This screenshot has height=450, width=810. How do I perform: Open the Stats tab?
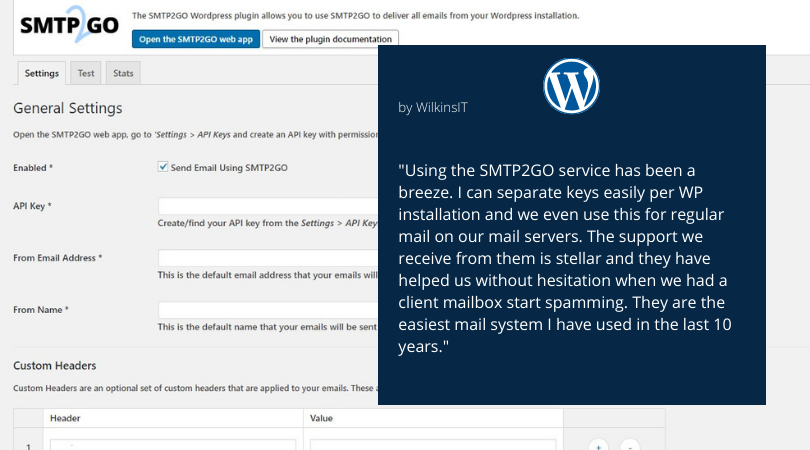(x=123, y=73)
